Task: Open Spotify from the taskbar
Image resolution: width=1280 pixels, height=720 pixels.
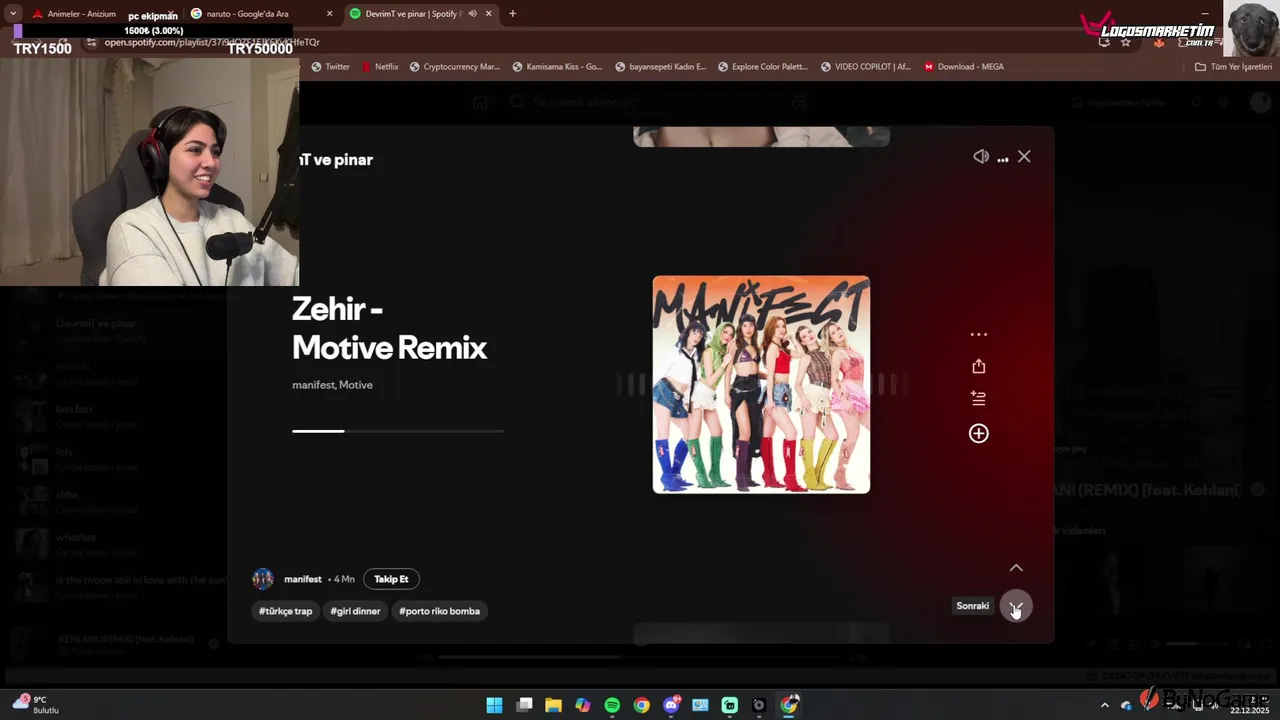Action: tap(612, 705)
